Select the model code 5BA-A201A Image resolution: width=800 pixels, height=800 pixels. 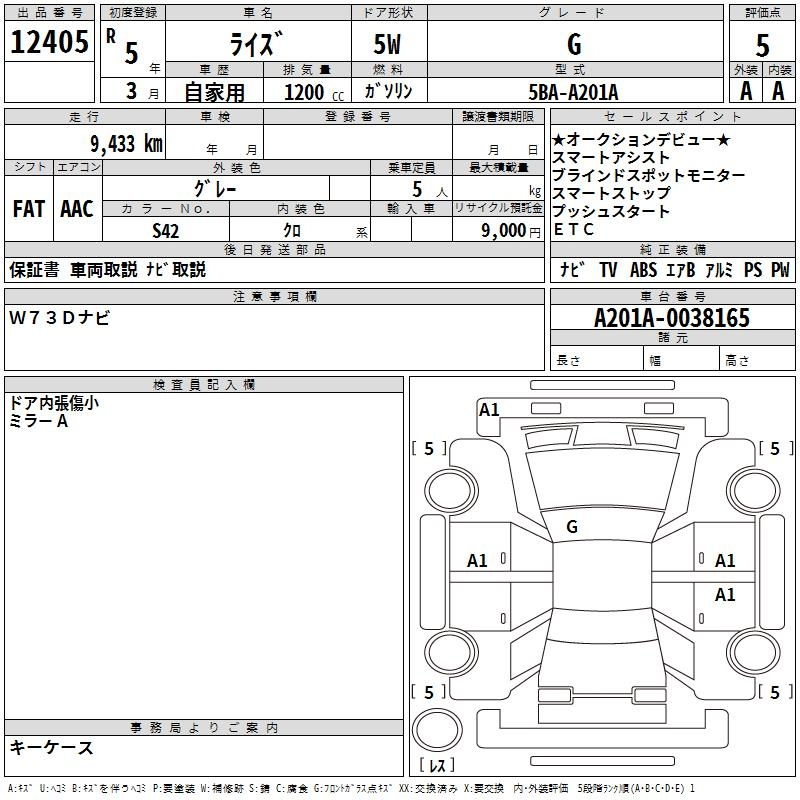tap(573, 92)
